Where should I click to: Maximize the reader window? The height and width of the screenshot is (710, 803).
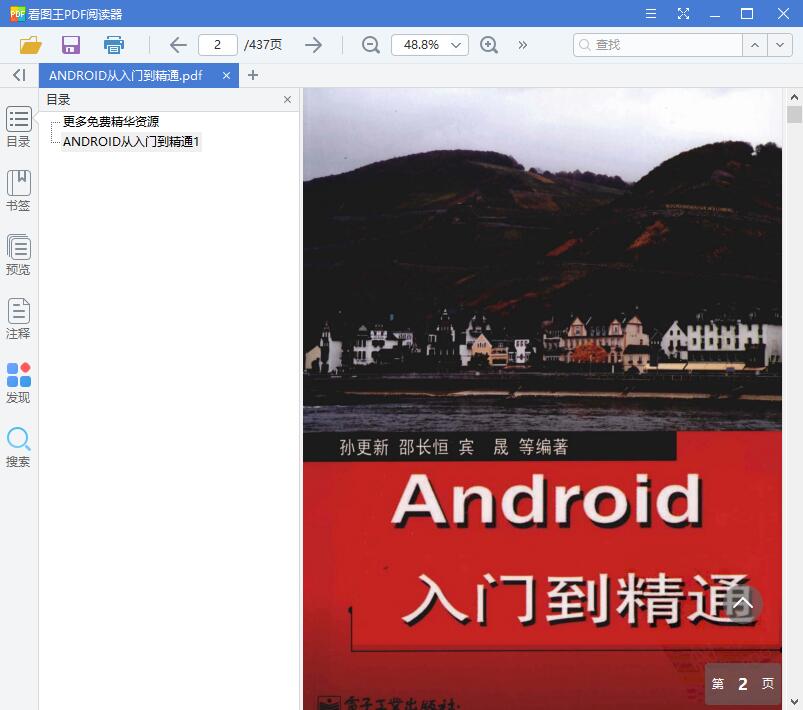point(747,14)
